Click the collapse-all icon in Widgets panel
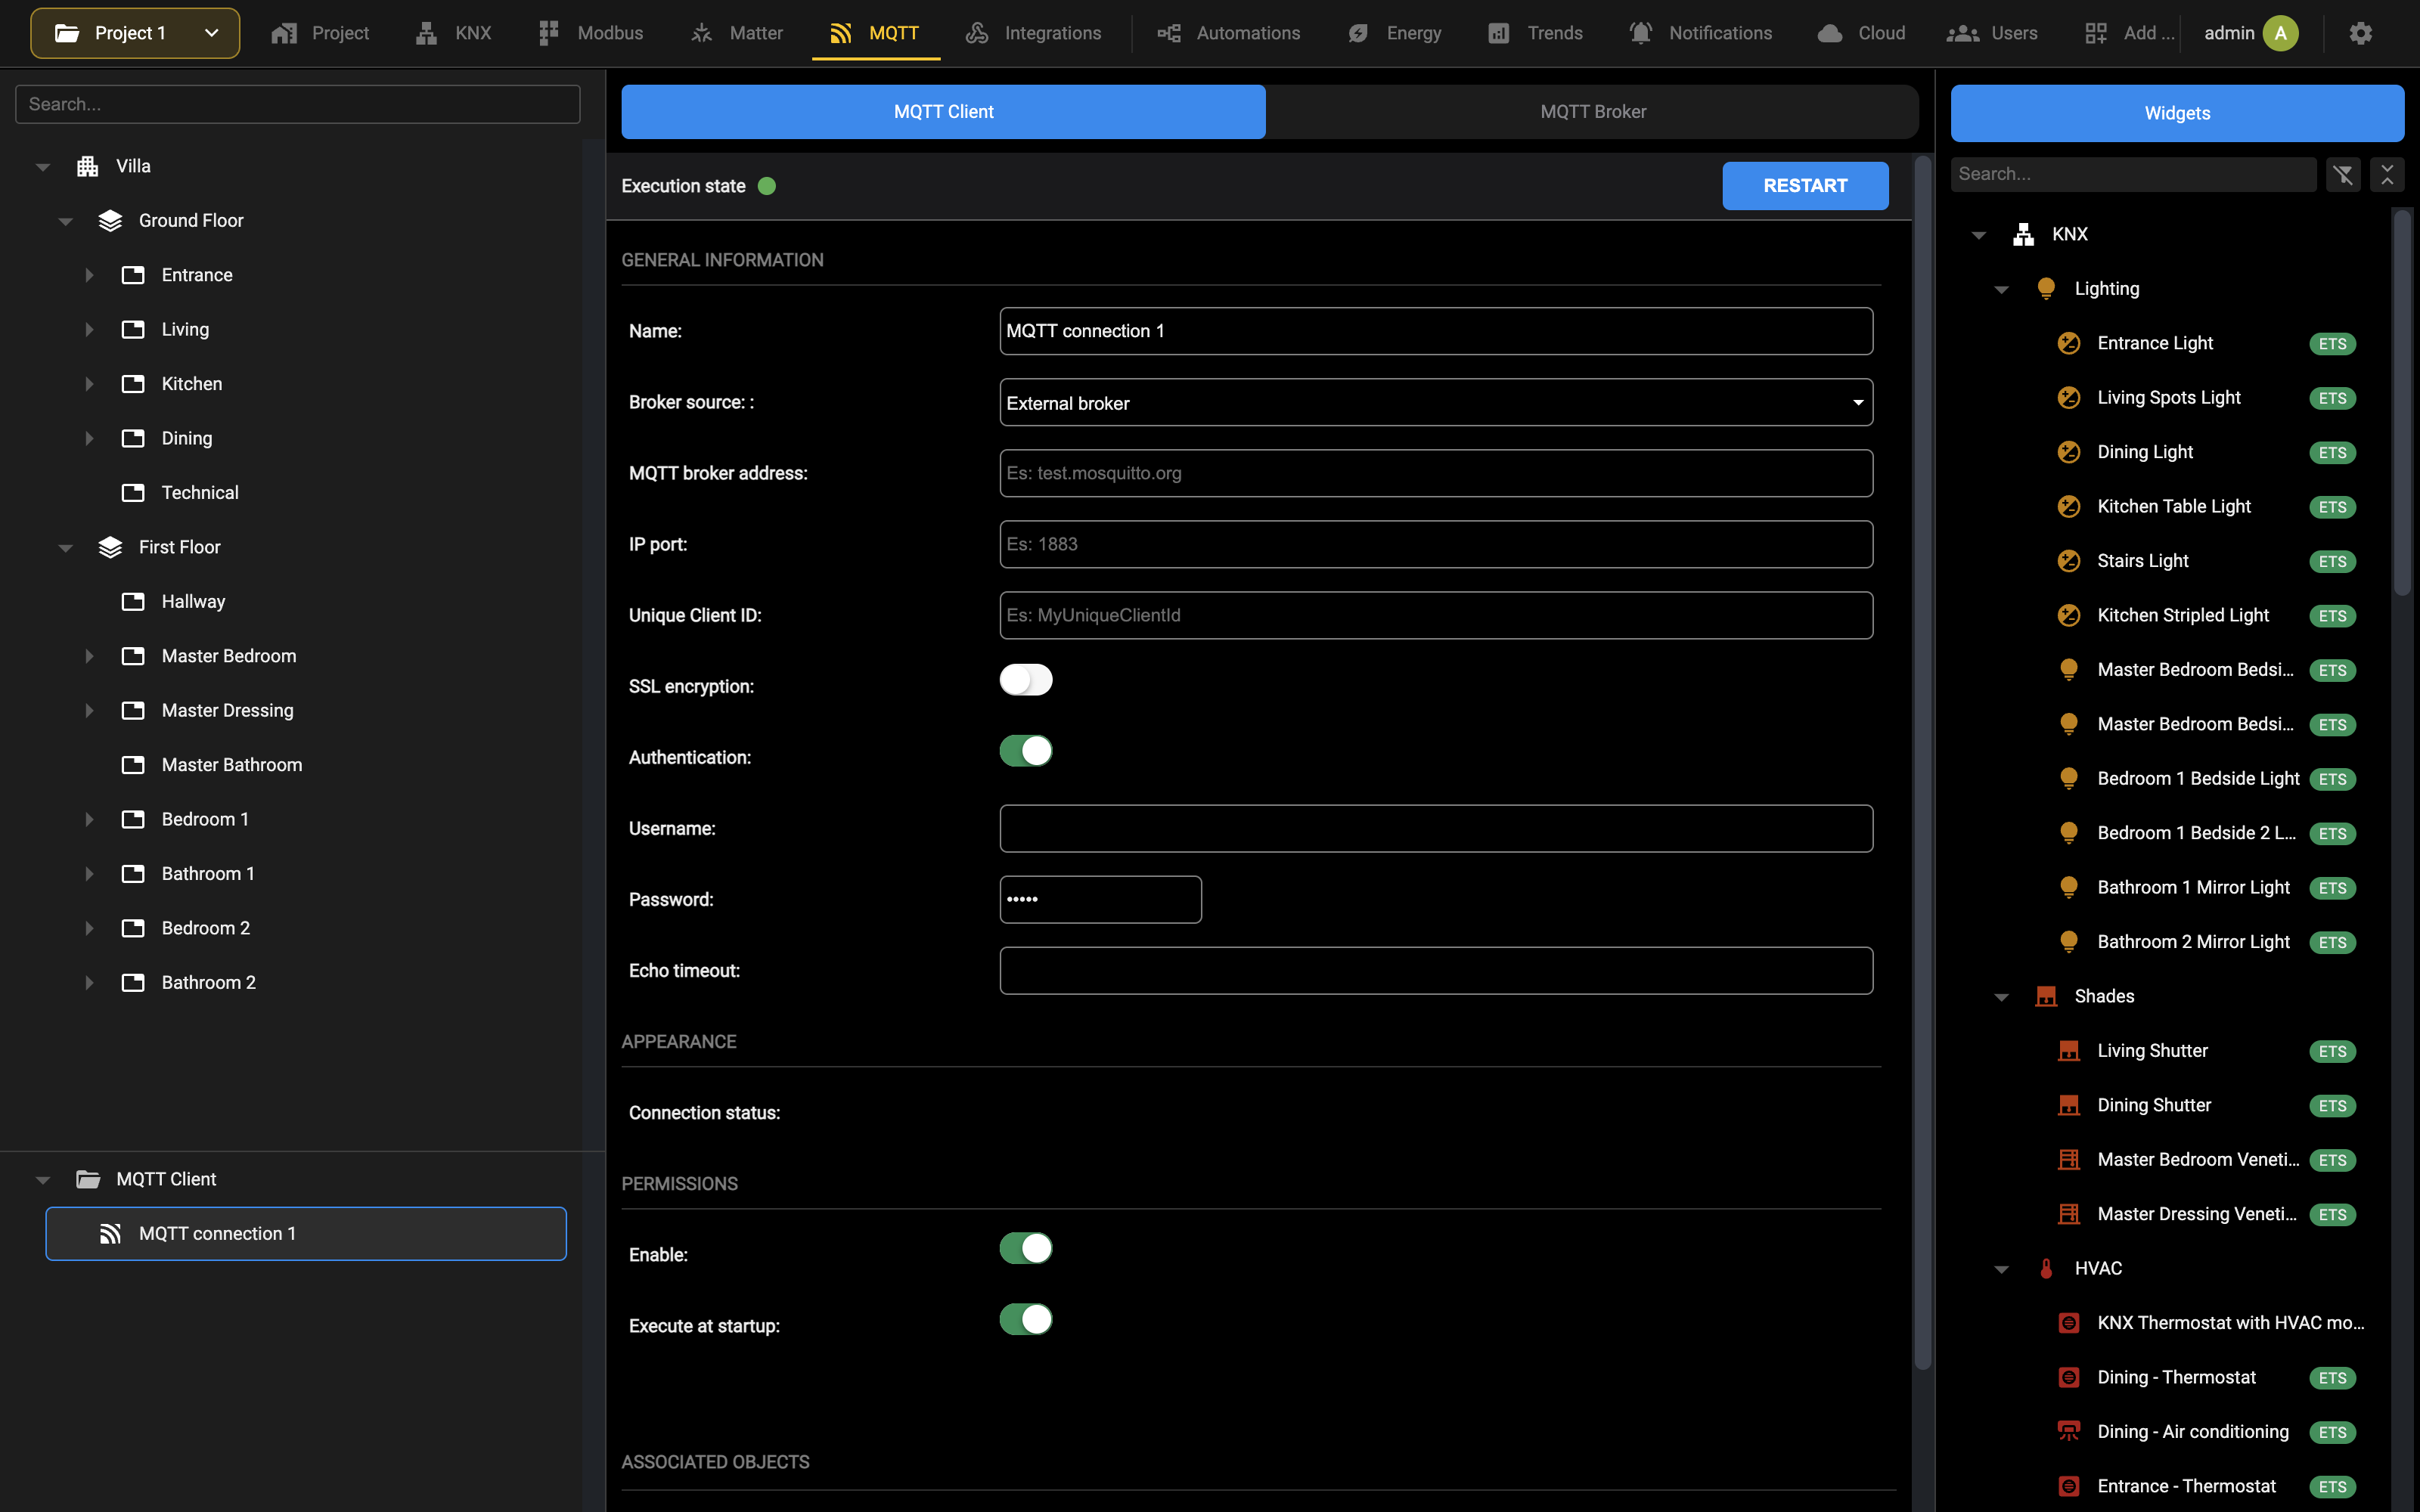This screenshot has height=1512, width=2420. pyautogui.click(x=2387, y=174)
